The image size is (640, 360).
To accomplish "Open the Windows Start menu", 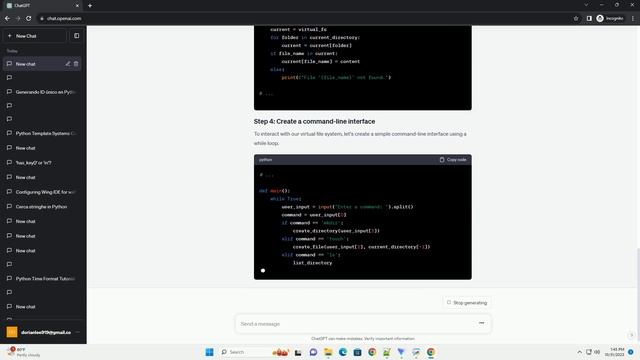I will pyautogui.click(x=209, y=352).
